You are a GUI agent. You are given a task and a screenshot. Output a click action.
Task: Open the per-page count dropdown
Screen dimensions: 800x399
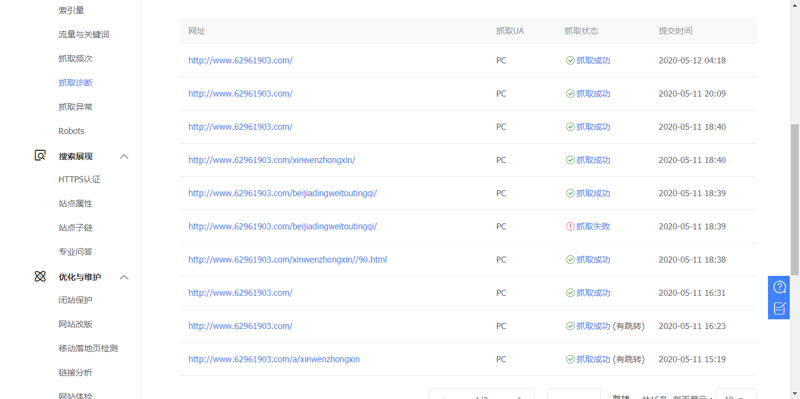736,394
